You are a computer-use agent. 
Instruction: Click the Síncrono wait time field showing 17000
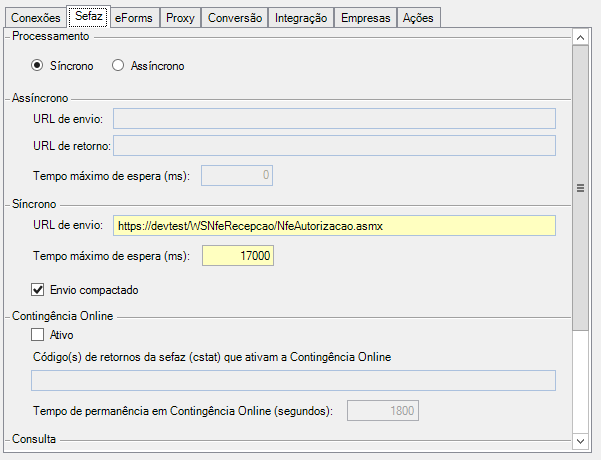coord(237,257)
